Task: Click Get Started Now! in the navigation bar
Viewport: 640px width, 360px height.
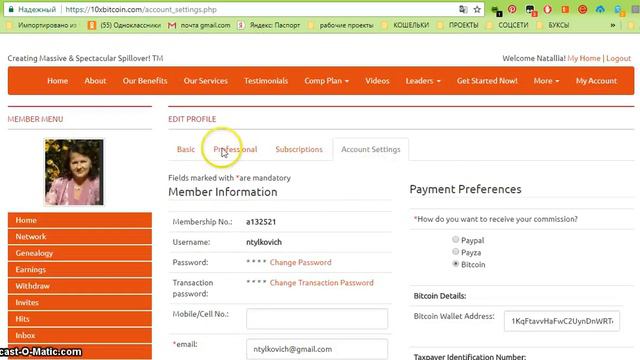Action: tap(487, 81)
